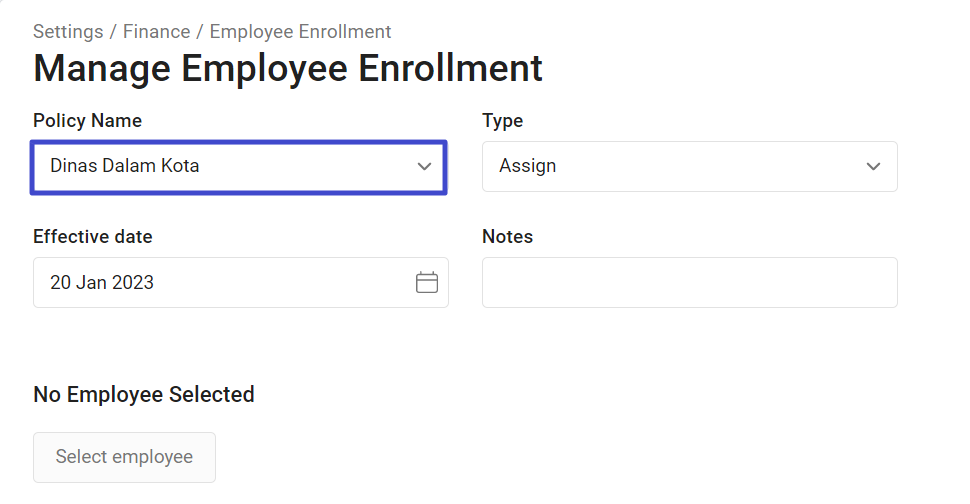Screen dimensions: 970x504
Task: Click the Manage Employee Enrollment heading
Action: pyautogui.click(x=288, y=68)
